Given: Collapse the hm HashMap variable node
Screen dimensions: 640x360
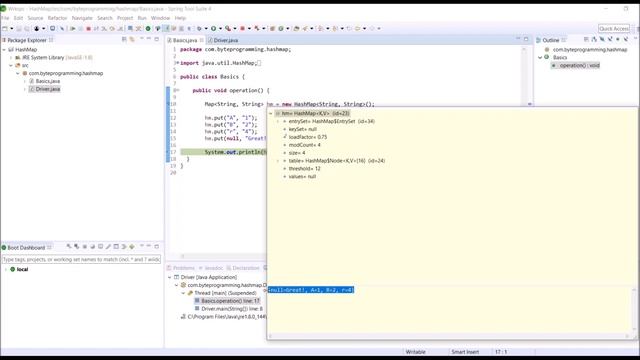Looking at the screenshot, I should pos(271,113).
